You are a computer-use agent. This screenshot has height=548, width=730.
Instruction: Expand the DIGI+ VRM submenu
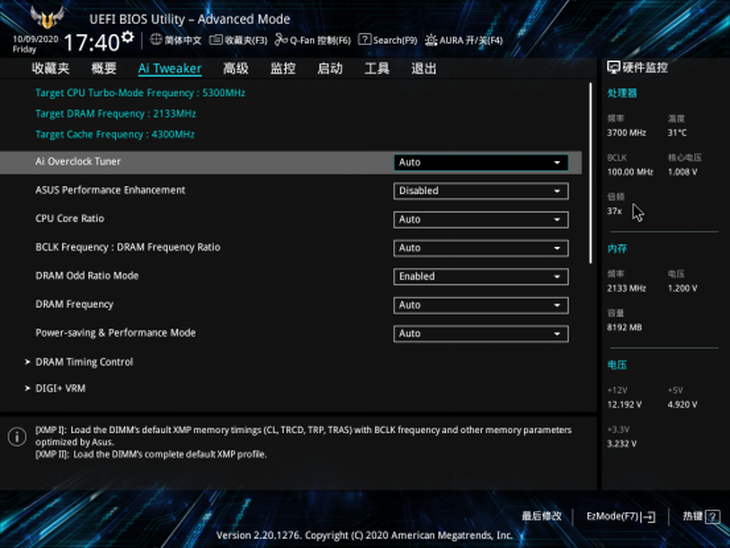pos(60,388)
